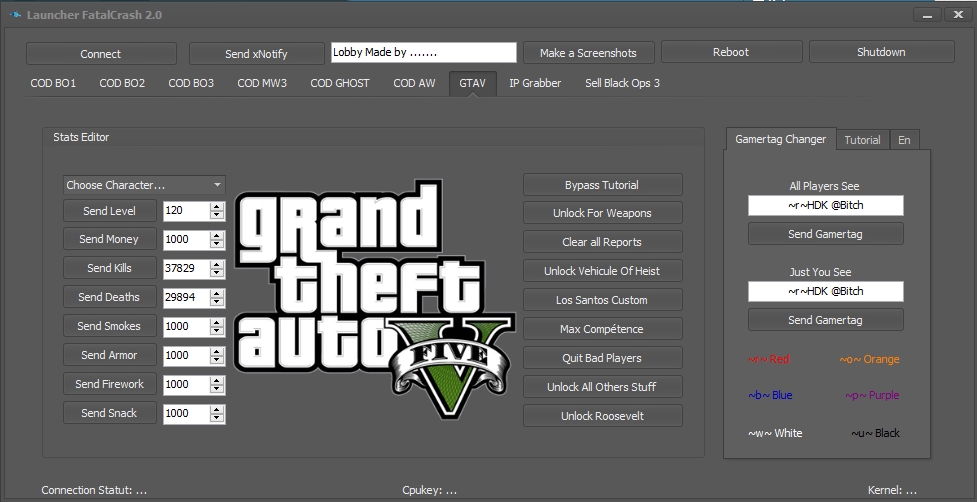The height and width of the screenshot is (502, 977).
Task: Increase the Firework value with up arrow
Action: pyautogui.click(x=217, y=381)
